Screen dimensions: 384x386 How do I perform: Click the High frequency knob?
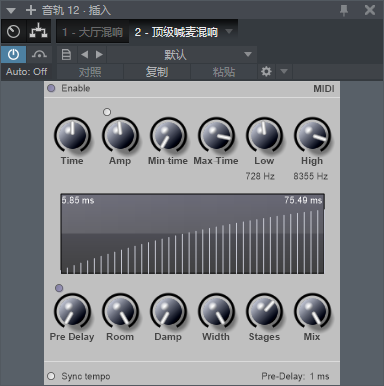[x=312, y=135]
